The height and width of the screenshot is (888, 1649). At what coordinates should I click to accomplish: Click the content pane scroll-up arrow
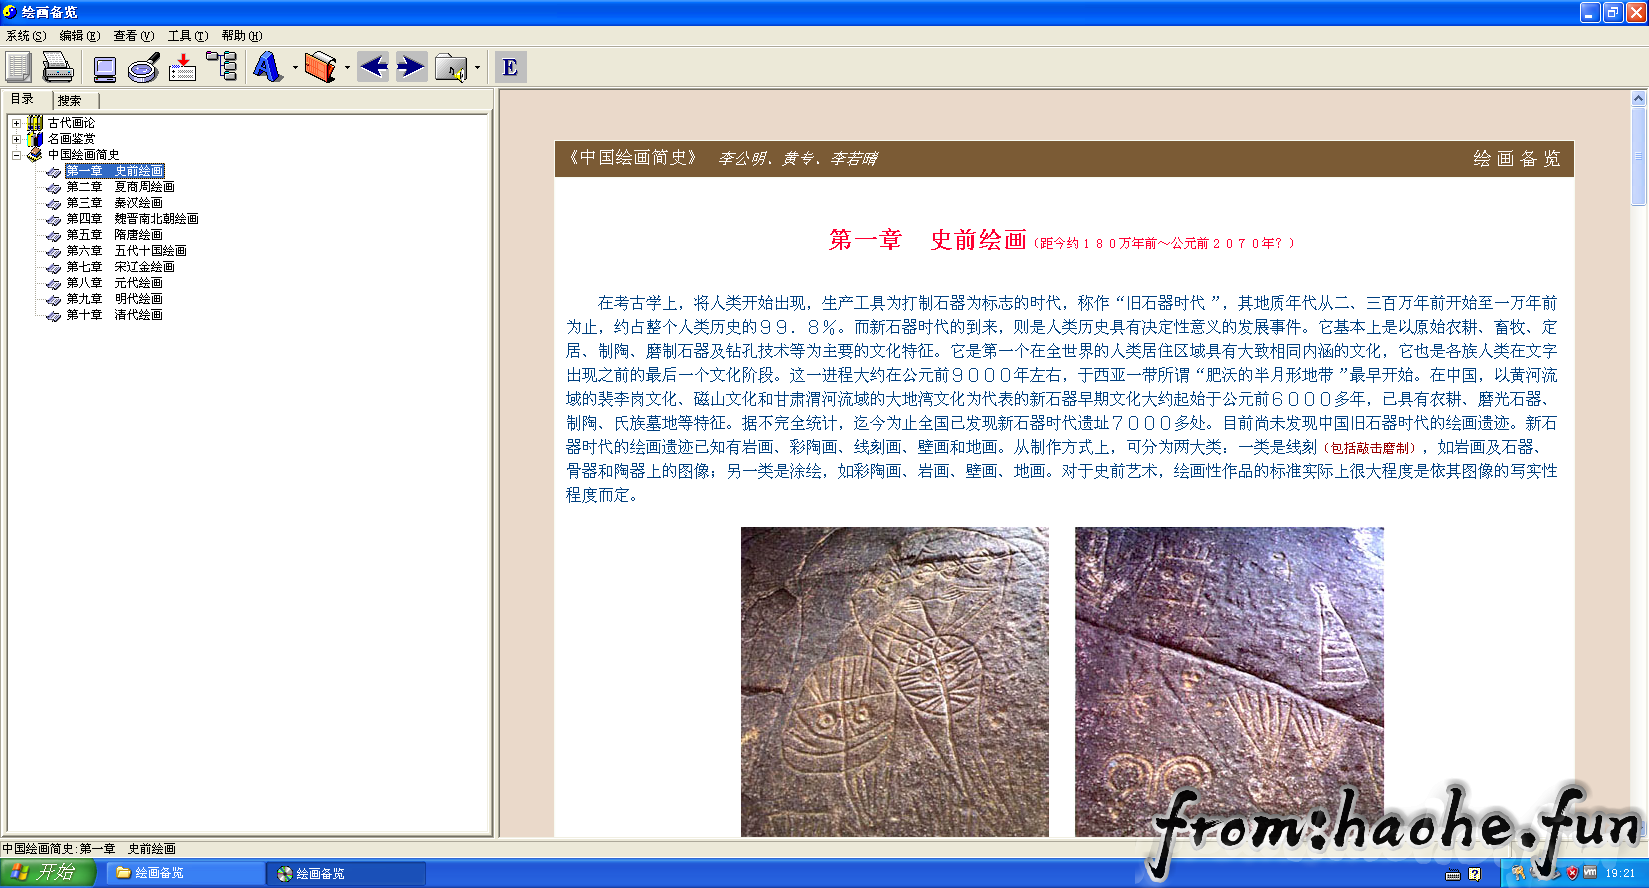point(1638,98)
